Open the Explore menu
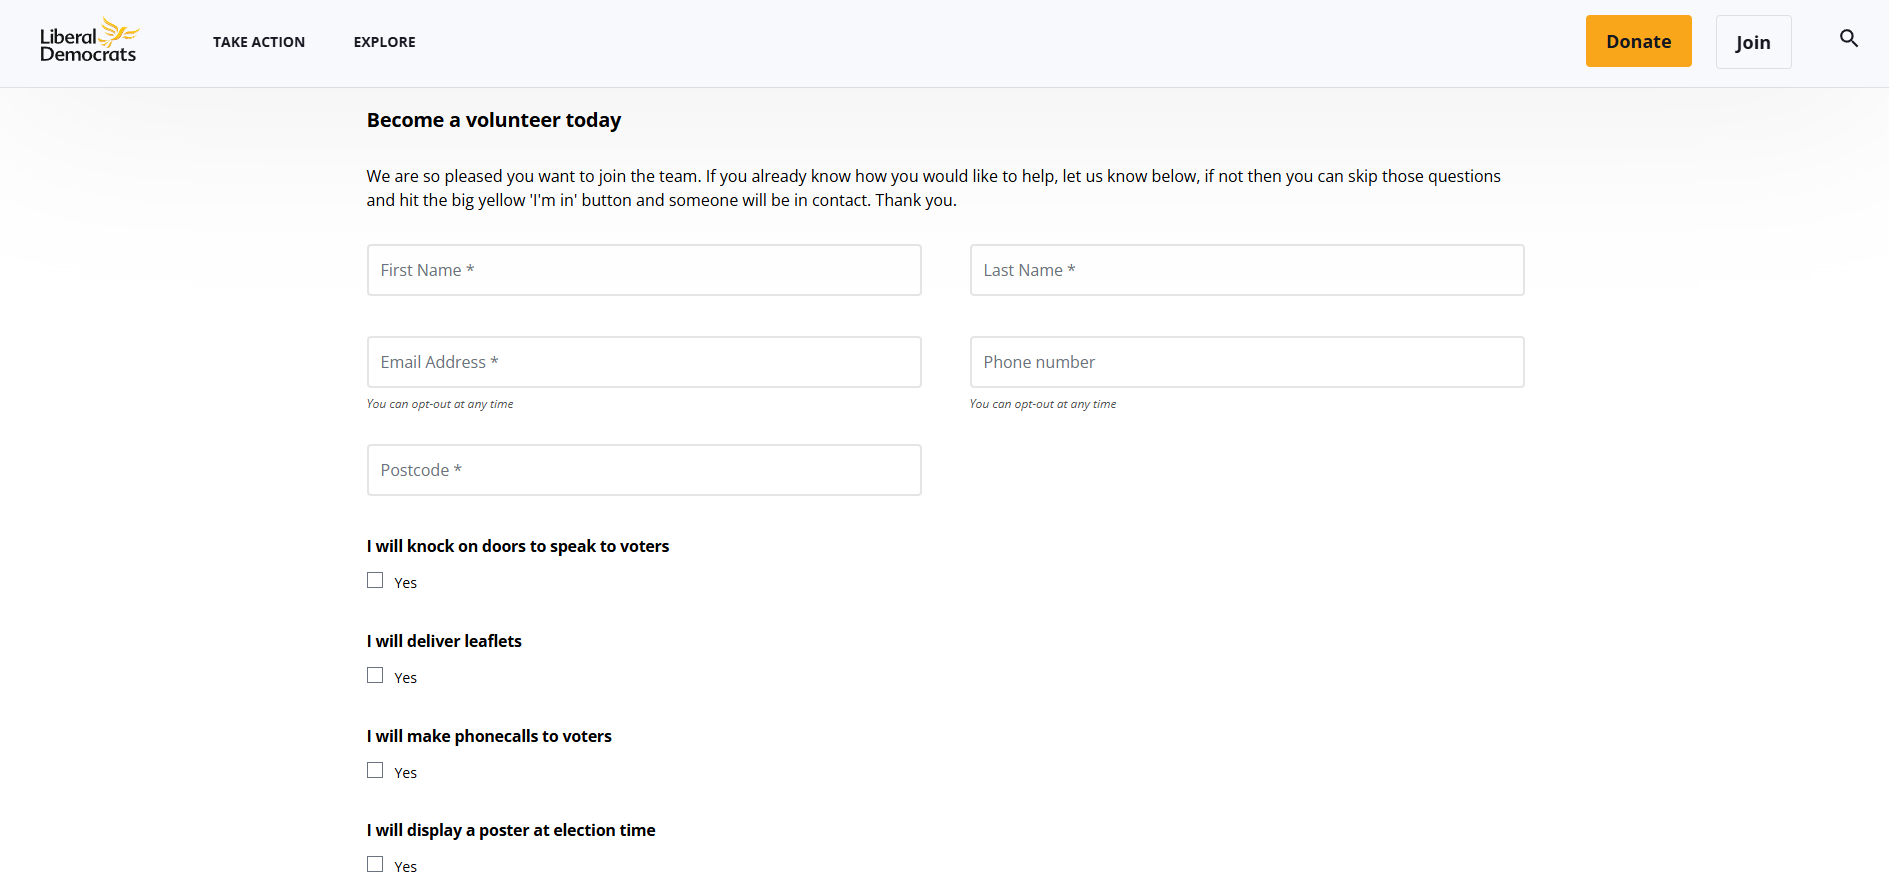 [384, 42]
